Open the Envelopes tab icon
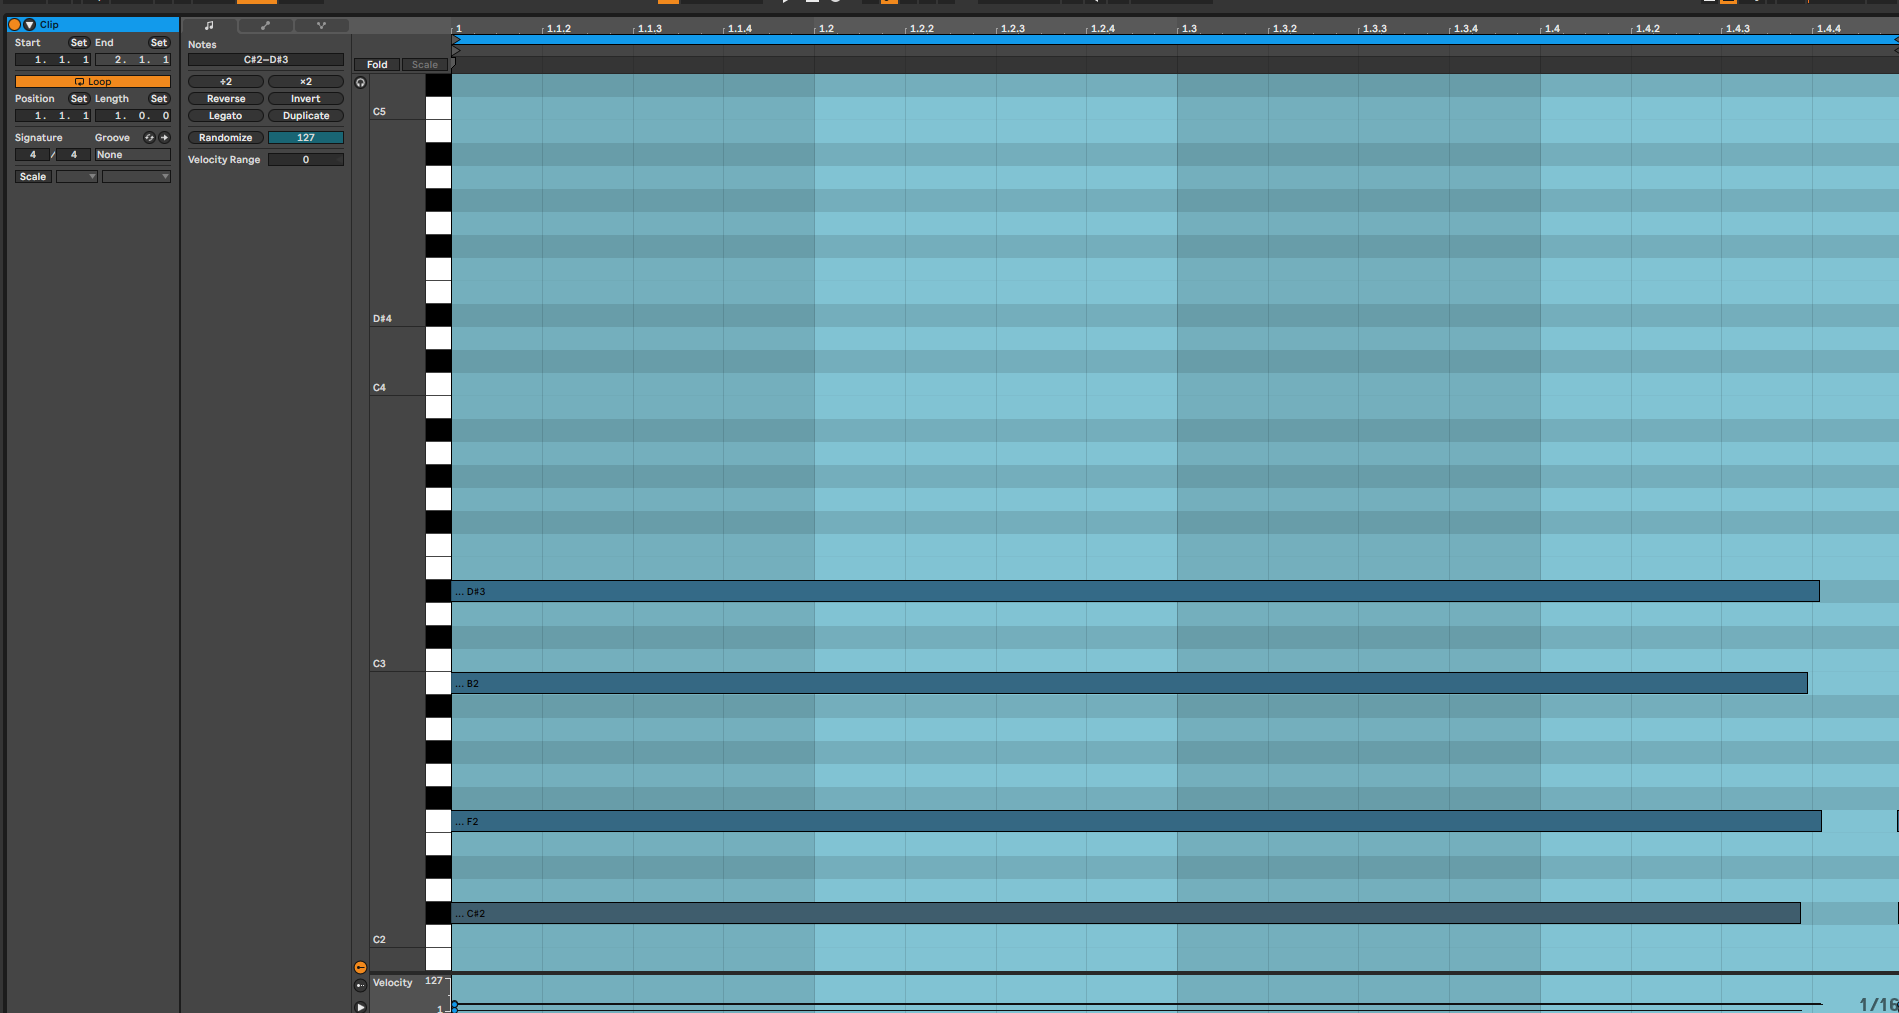This screenshot has height=1013, width=1899. pyautogui.click(x=265, y=26)
